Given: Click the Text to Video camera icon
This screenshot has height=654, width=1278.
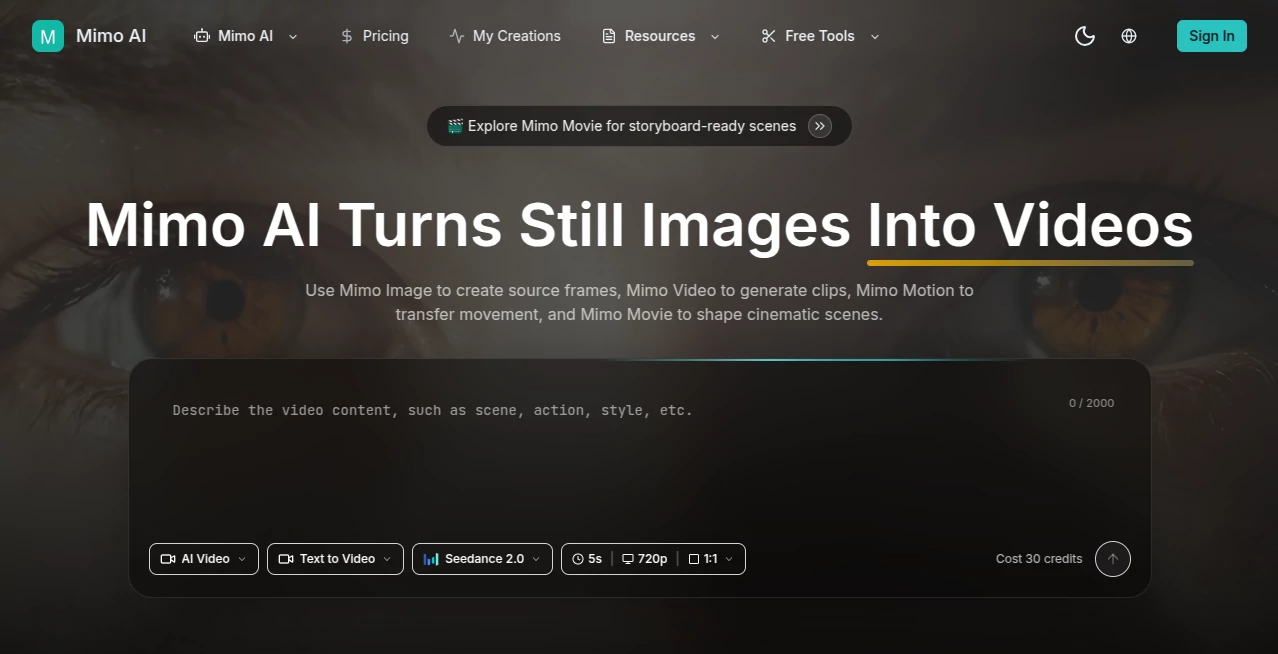Looking at the screenshot, I should click(x=285, y=559).
